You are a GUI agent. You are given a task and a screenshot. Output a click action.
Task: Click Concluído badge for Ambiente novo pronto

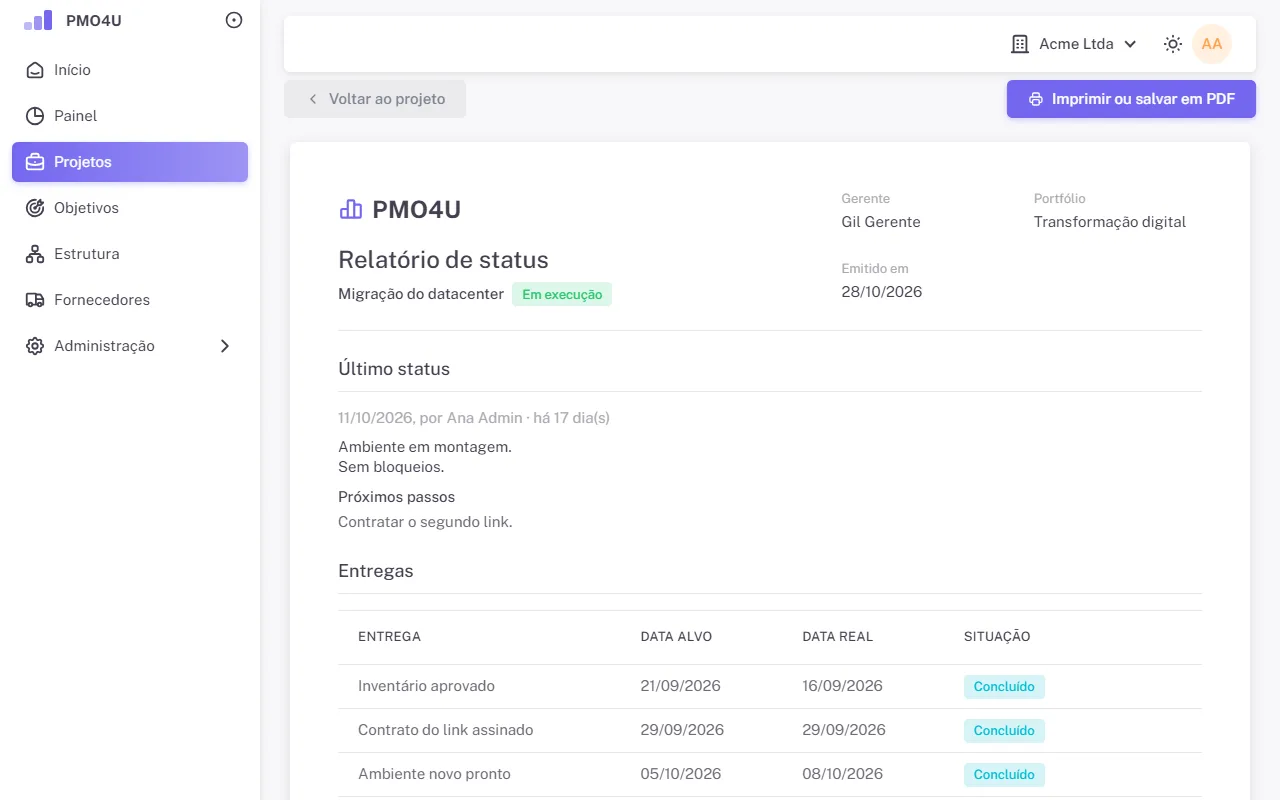[1004, 775]
